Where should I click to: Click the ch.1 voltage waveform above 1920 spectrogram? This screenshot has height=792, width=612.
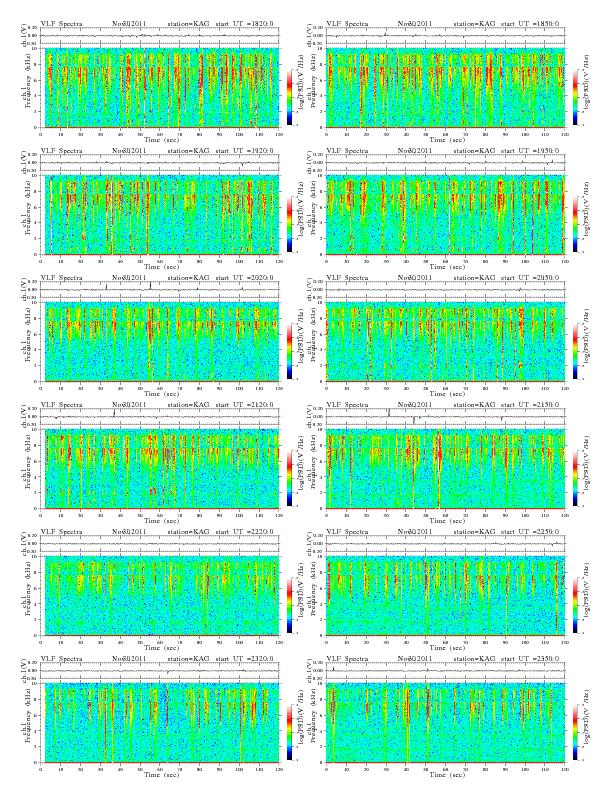(160, 163)
